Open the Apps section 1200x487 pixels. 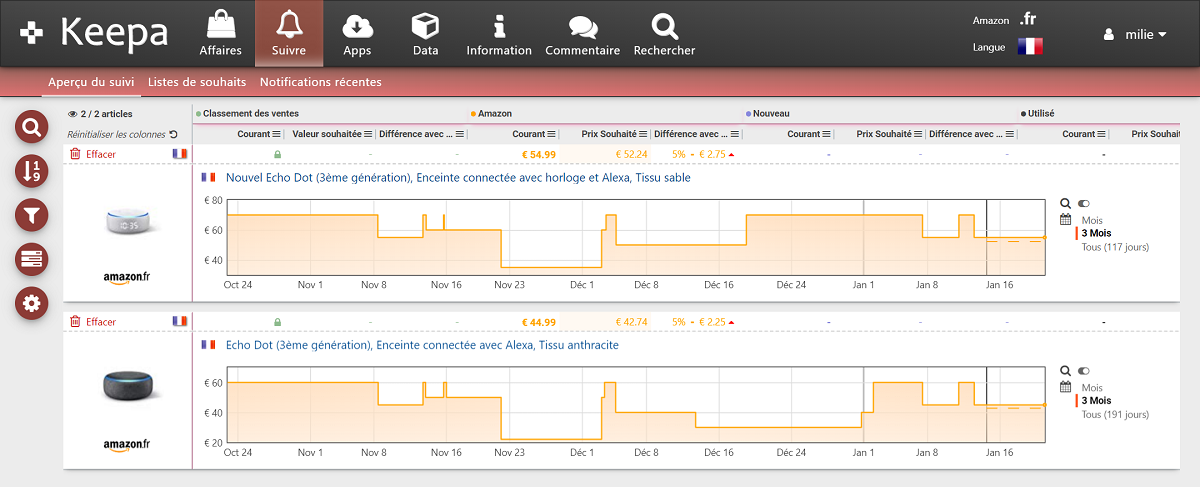(x=357, y=34)
